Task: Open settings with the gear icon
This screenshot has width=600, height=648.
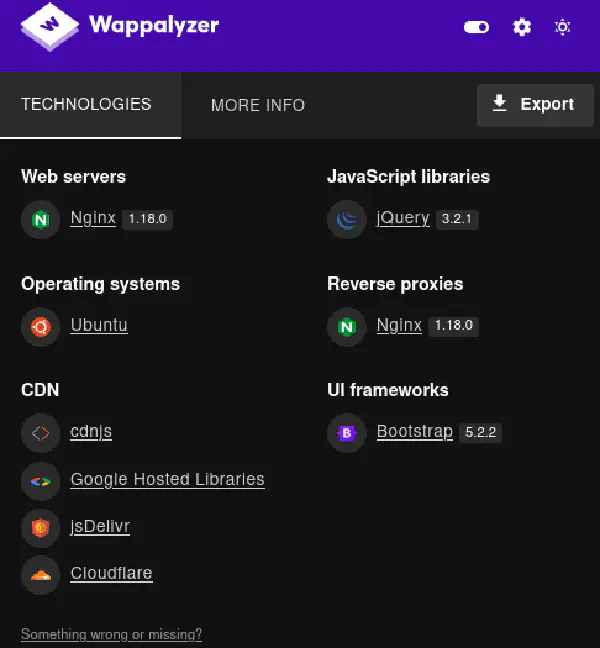Action: (522, 27)
